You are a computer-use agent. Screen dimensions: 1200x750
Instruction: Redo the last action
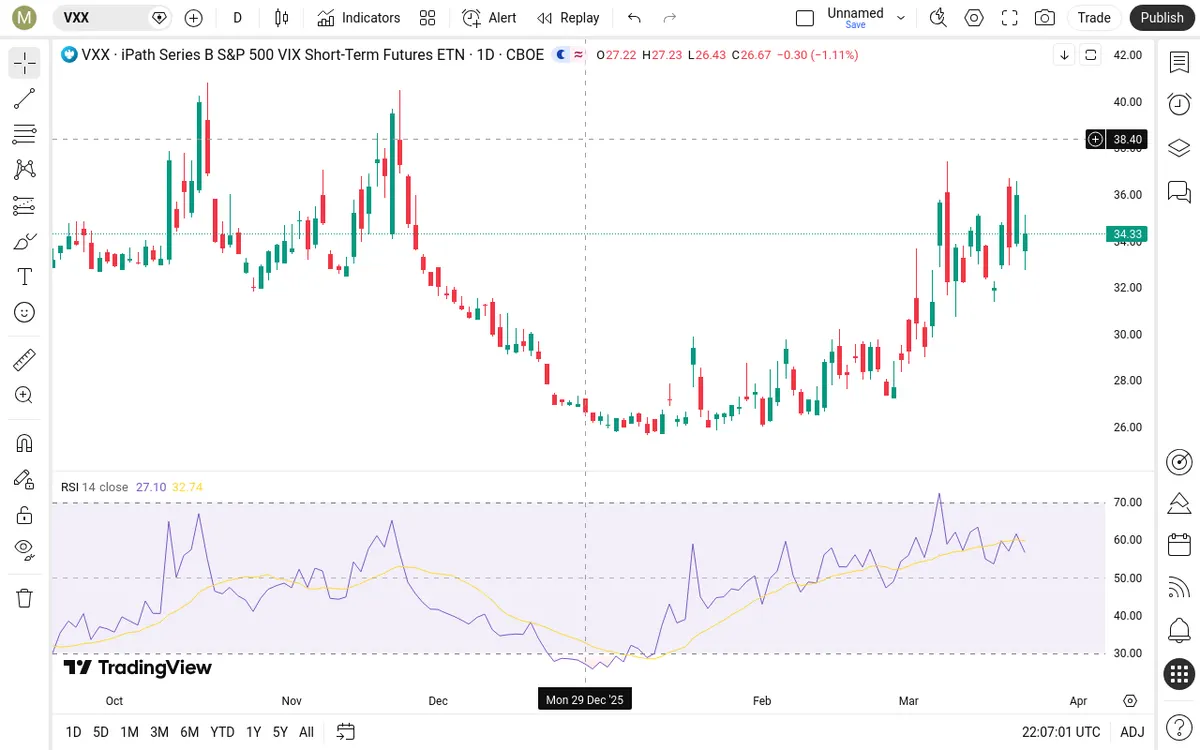click(670, 17)
